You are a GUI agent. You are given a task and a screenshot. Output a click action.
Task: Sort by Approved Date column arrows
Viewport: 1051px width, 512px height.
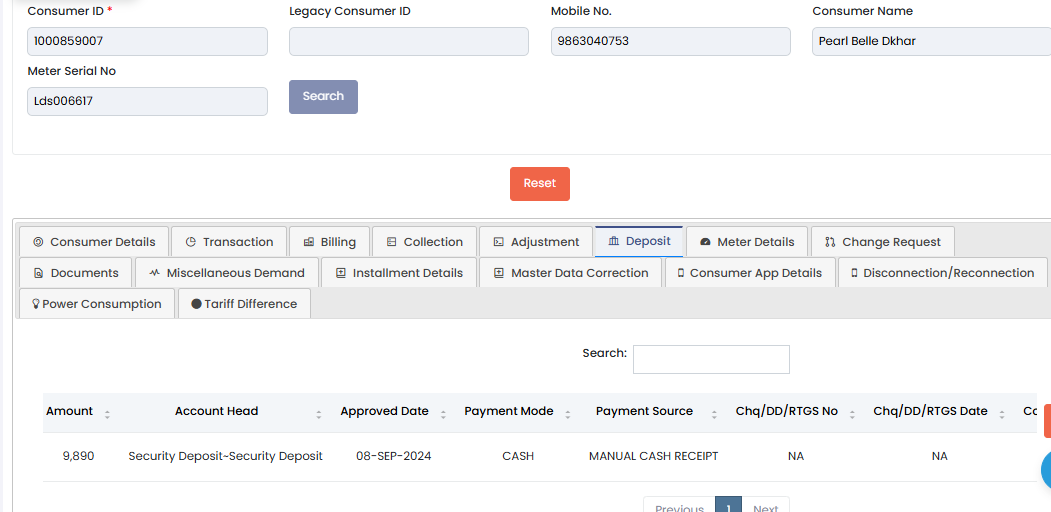(443, 414)
